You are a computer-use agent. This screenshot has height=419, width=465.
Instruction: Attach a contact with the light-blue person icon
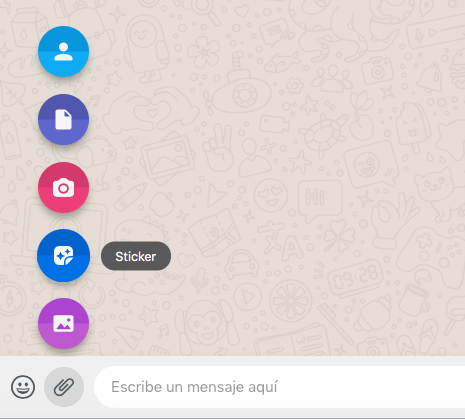click(63, 52)
